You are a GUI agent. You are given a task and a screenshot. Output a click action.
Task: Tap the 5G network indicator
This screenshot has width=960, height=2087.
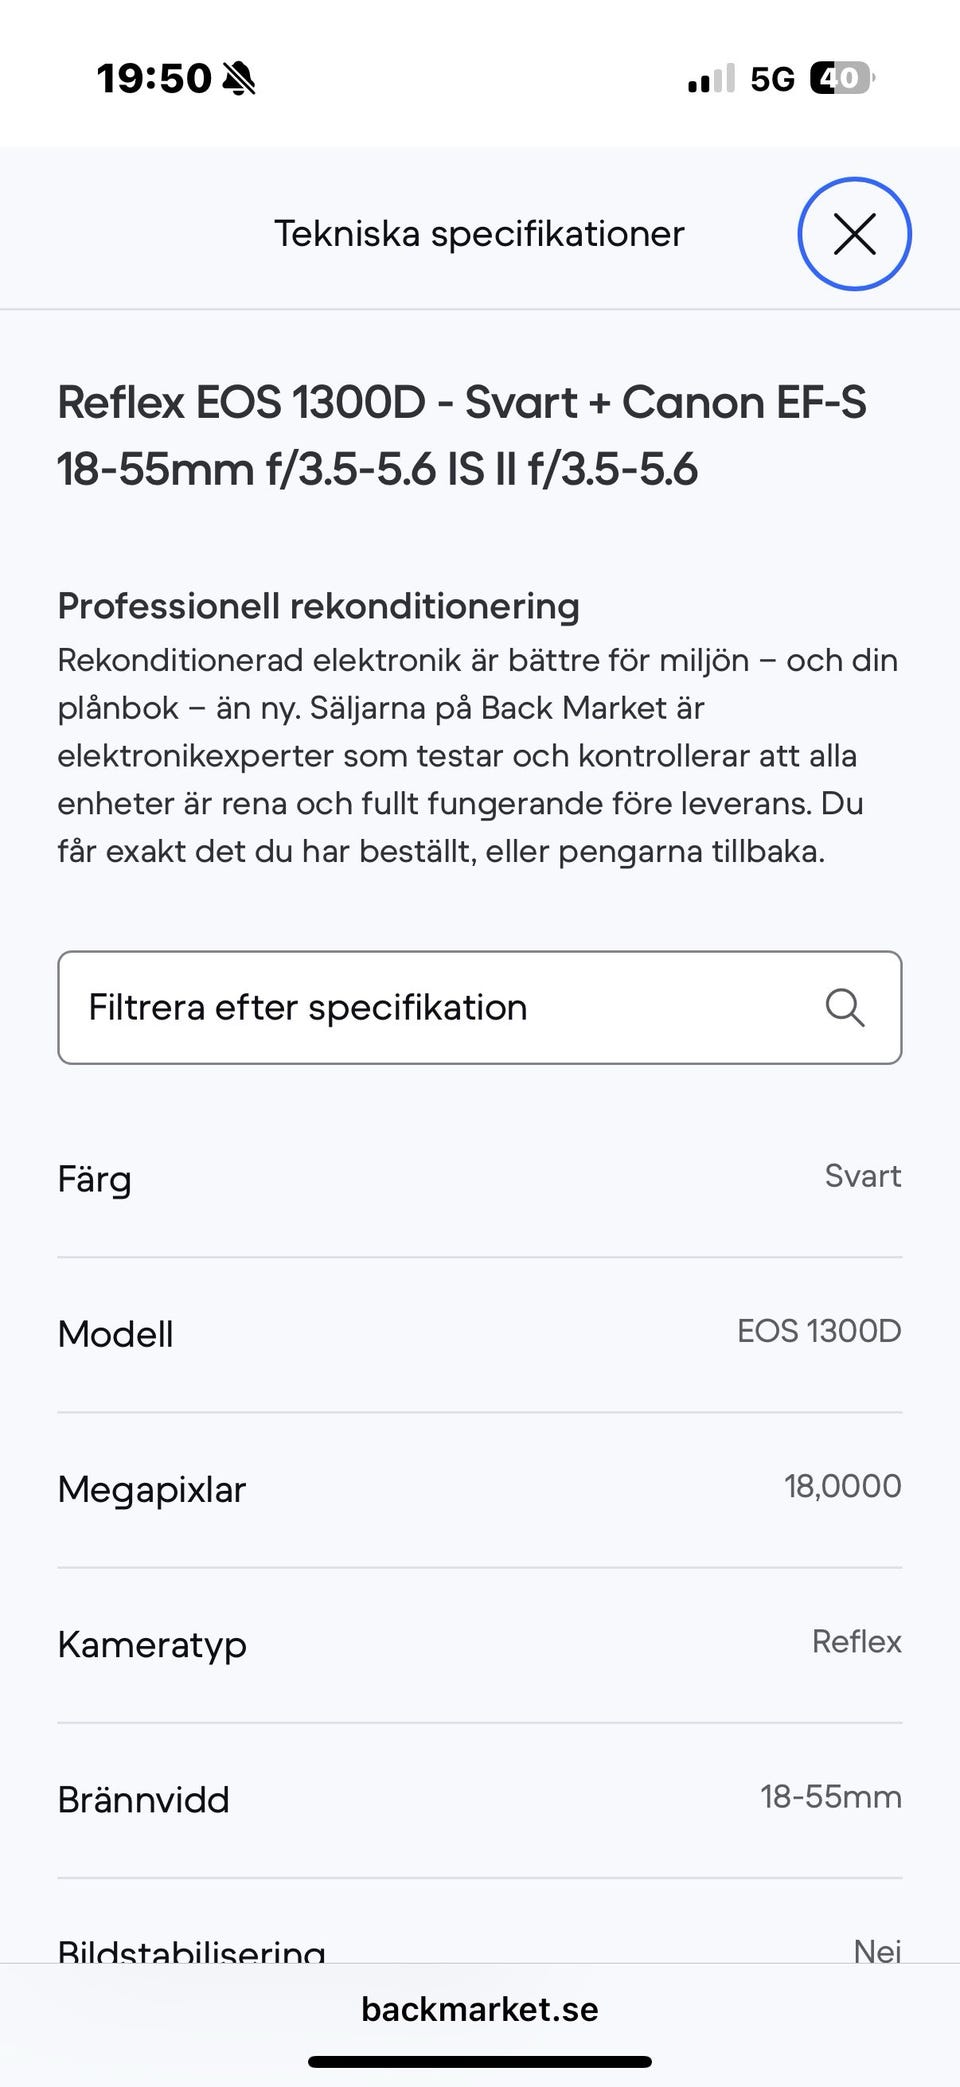point(772,79)
